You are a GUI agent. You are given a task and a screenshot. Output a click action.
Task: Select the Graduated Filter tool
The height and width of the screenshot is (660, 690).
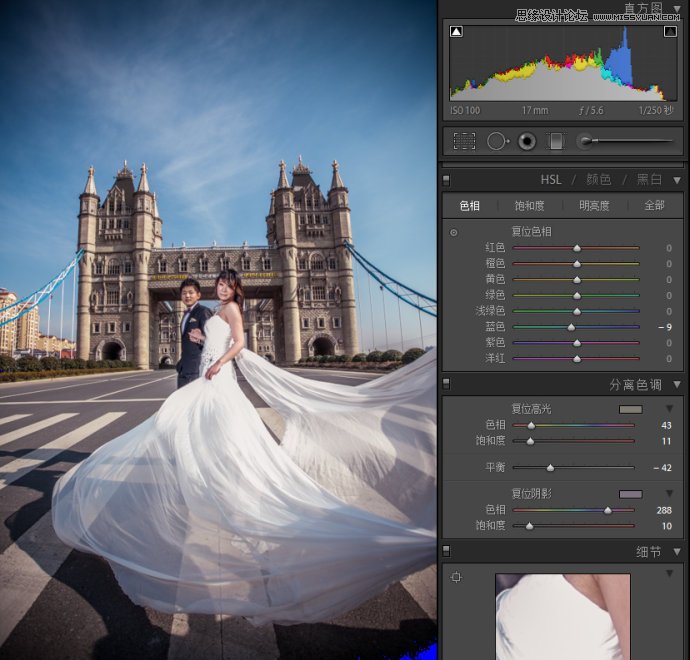pos(556,142)
